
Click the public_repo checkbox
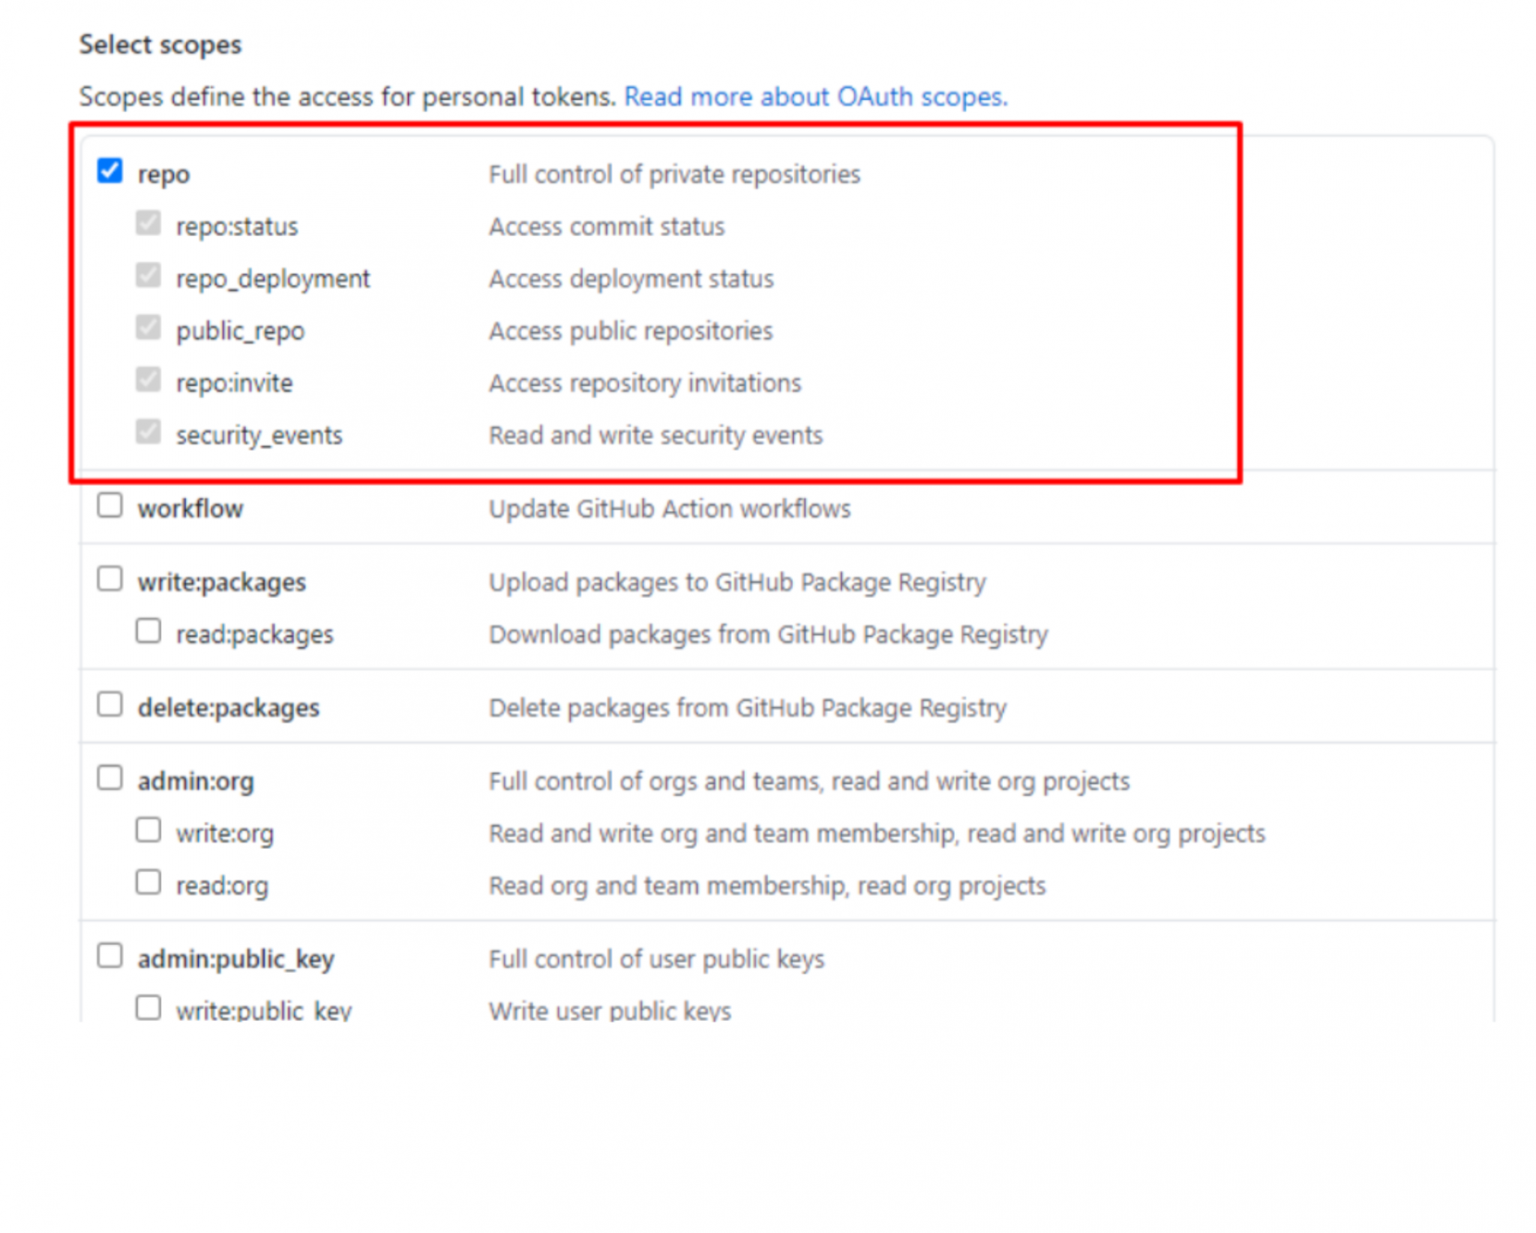point(148,327)
